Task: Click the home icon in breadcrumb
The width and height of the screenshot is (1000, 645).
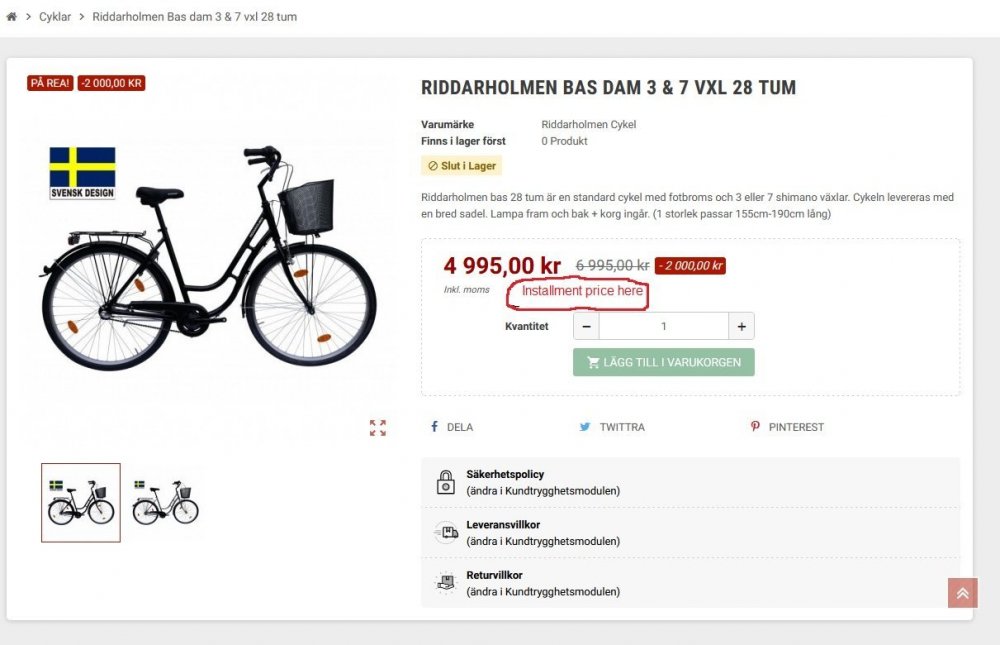Action: (x=12, y=17)
